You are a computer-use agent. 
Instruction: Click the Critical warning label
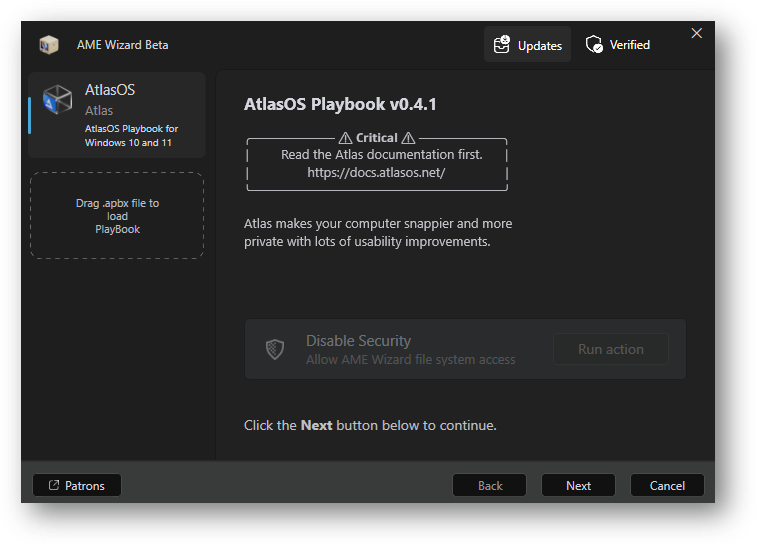tap(377, 138)
